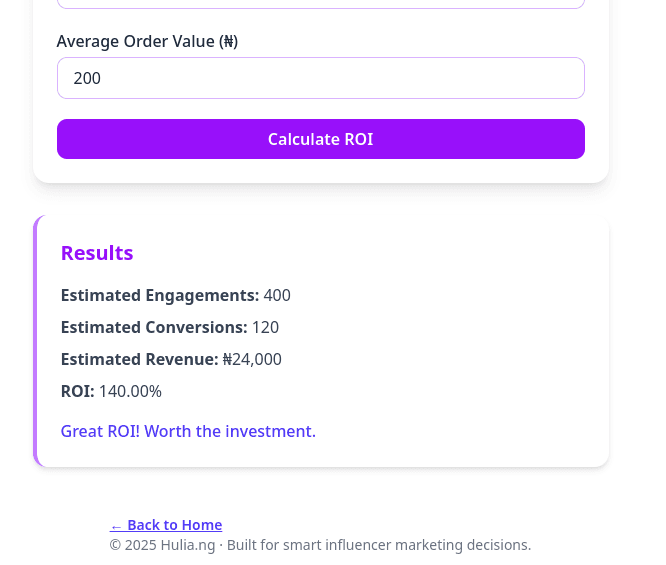Click the Average Order Value (₦) label
Viewport: 666px width, 565px height.
coord(147,41)
